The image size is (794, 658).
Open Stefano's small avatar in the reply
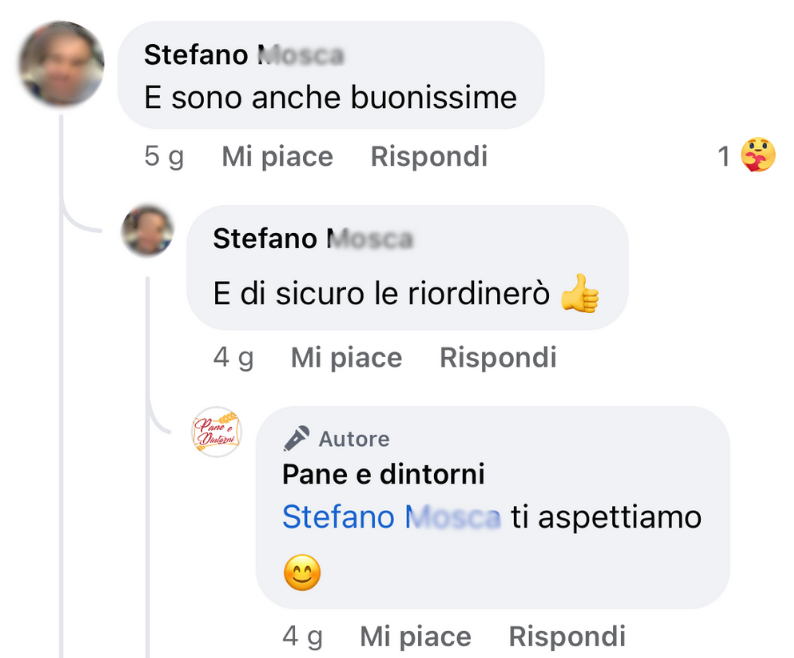[148, 231]
